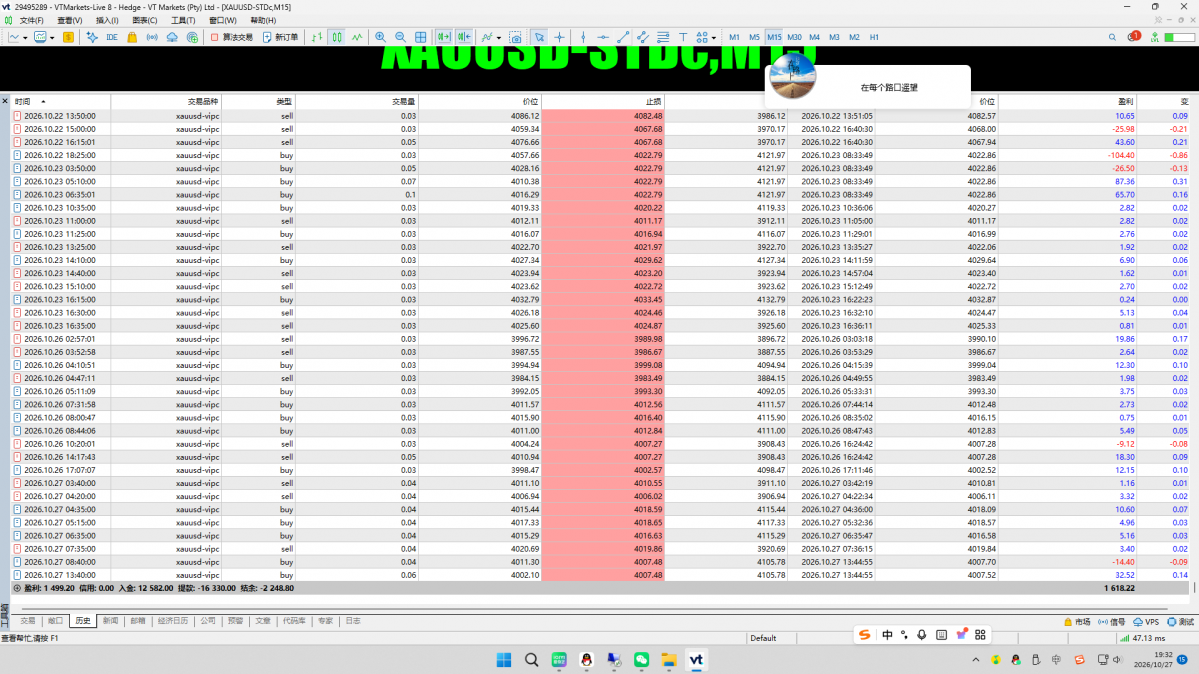Click the tile windows grid icon
The height and width of the screenshot is (674, 1199).
(x=421, y=37)
